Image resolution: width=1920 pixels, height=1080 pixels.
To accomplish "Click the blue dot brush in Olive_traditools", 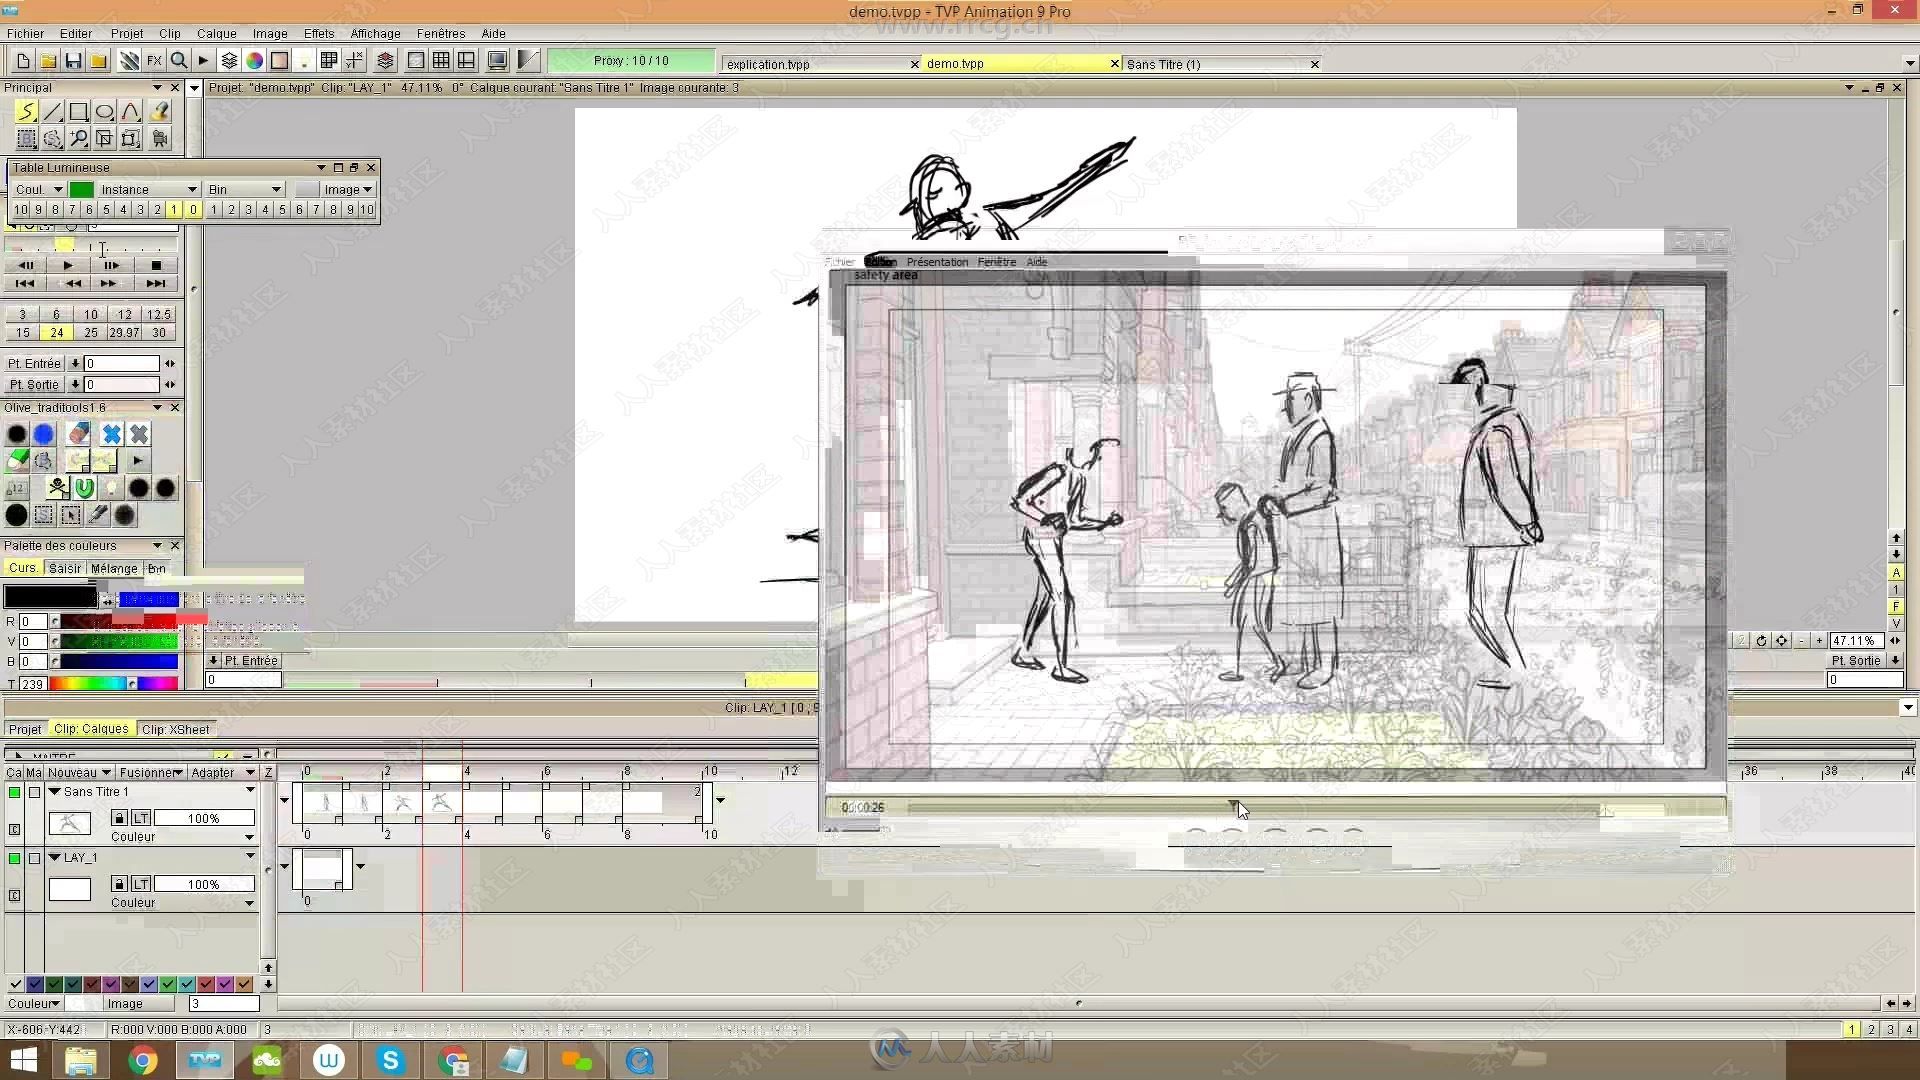I will click(43, 434).
